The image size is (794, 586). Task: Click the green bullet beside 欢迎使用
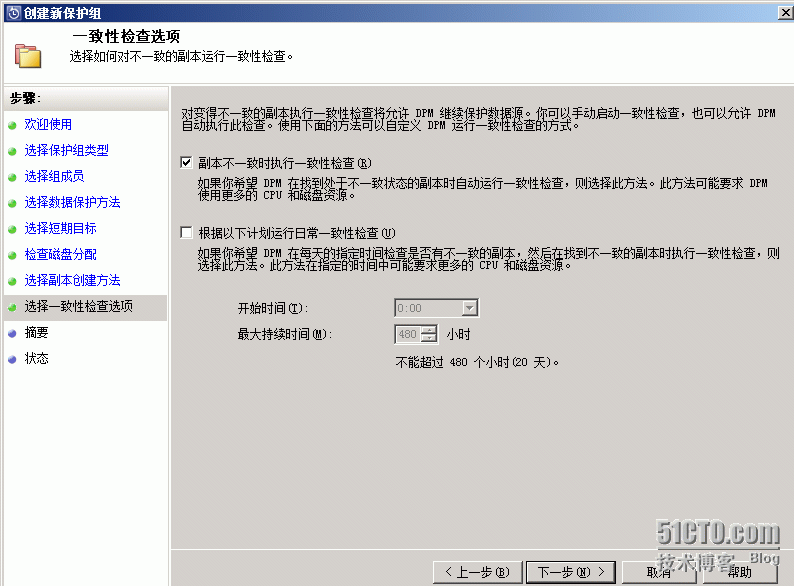(x=12, y=125)
